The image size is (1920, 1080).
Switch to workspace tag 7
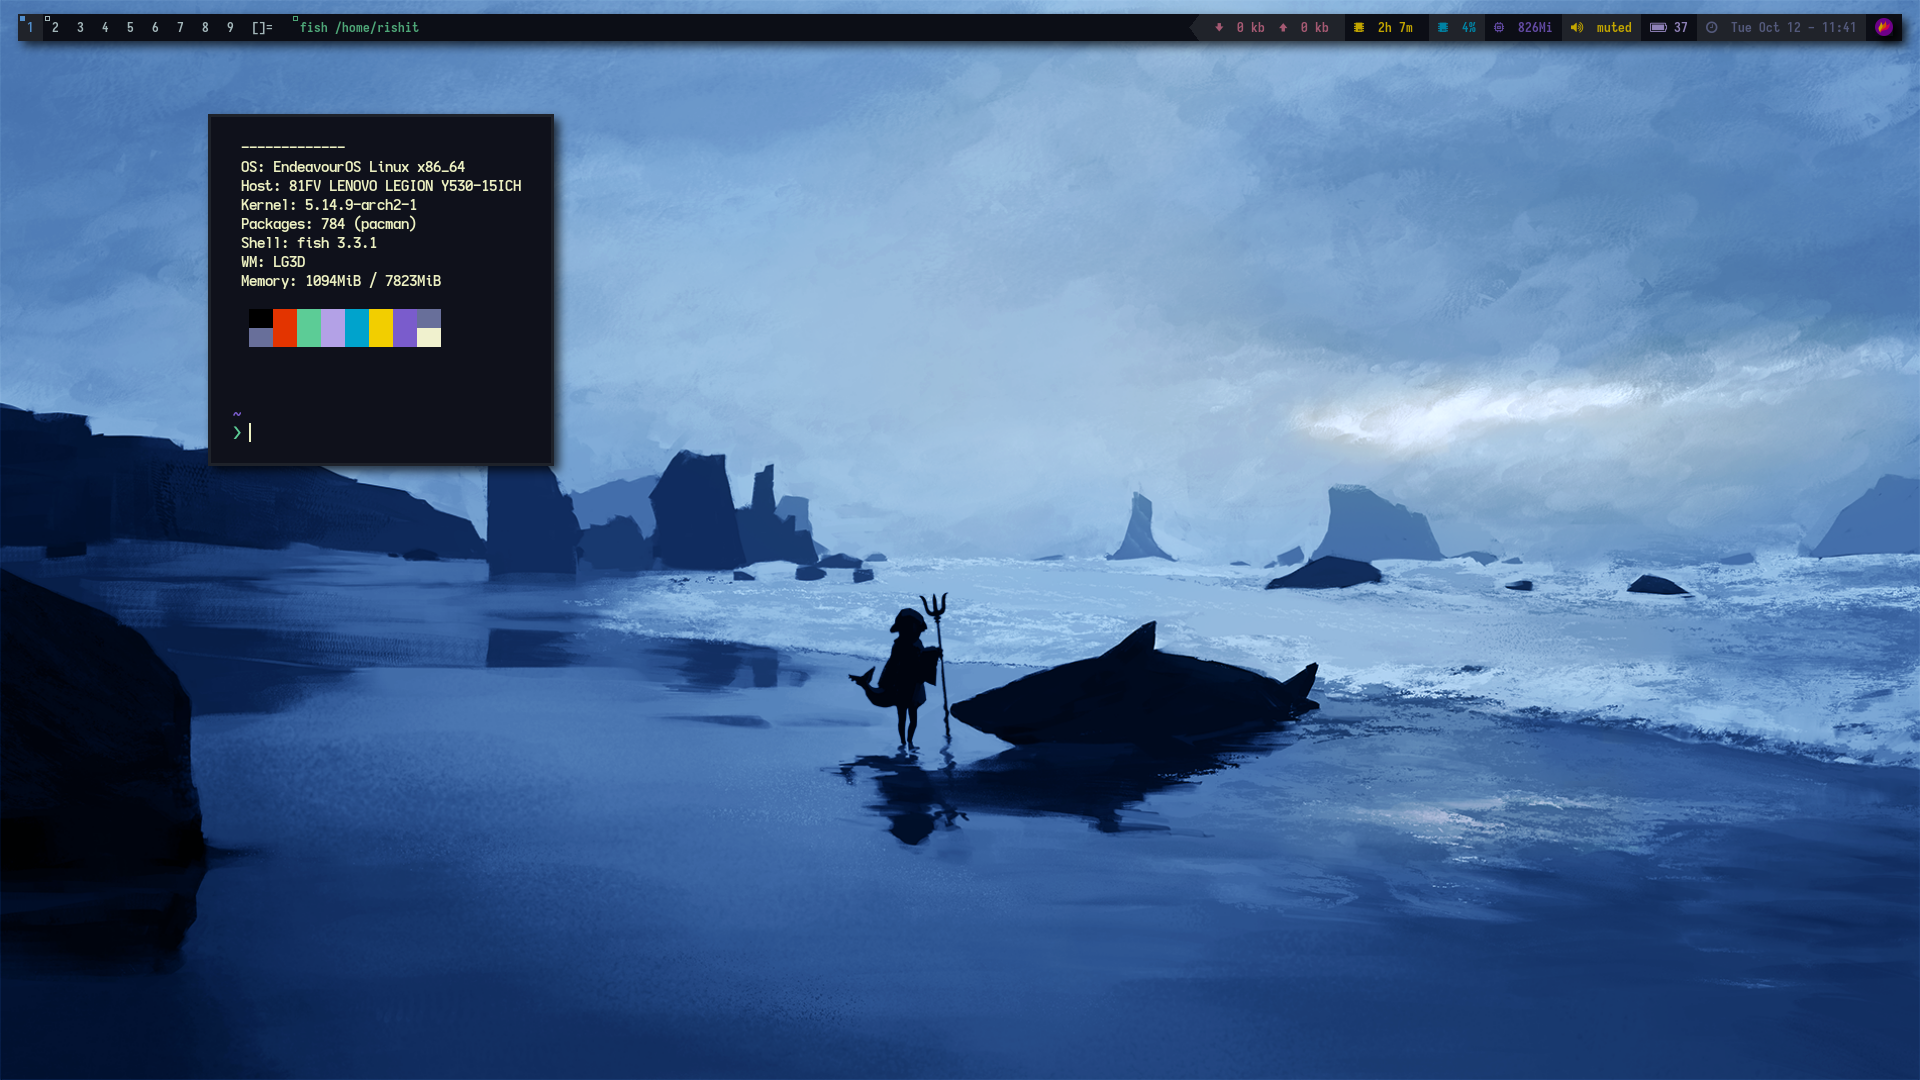(x=180, y=28)
